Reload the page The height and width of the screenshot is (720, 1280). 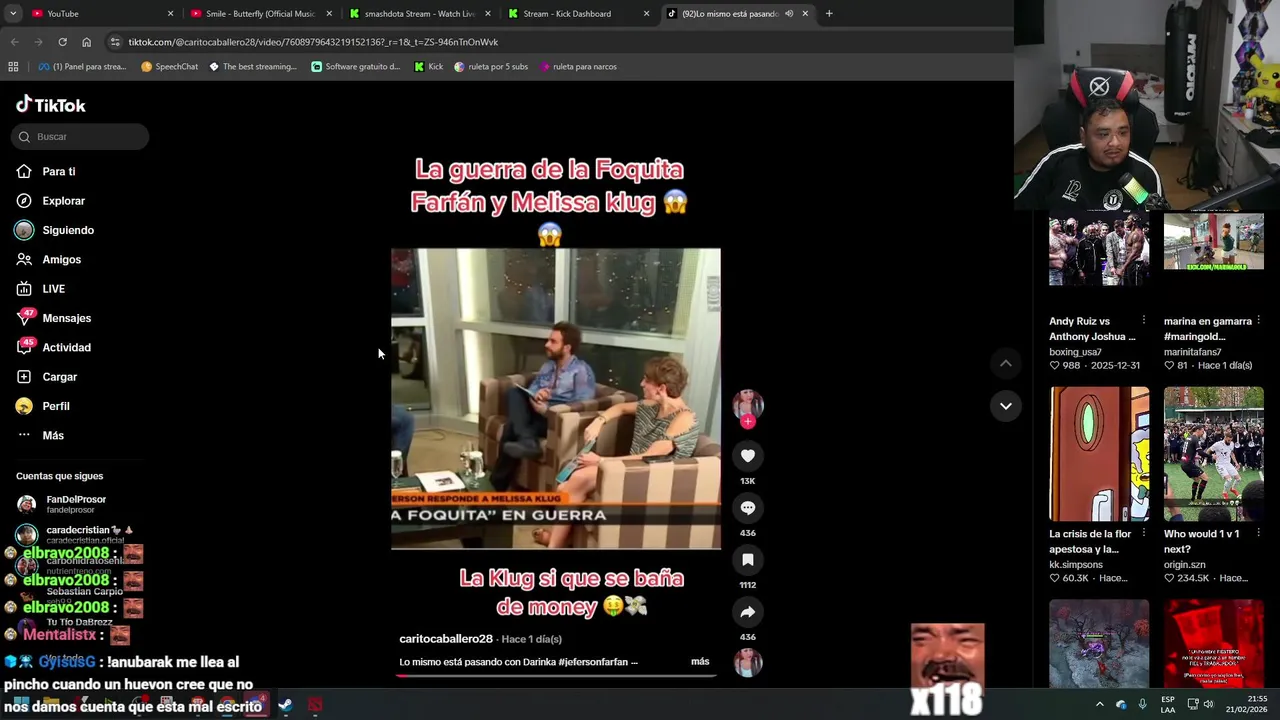tap(62, 42)
